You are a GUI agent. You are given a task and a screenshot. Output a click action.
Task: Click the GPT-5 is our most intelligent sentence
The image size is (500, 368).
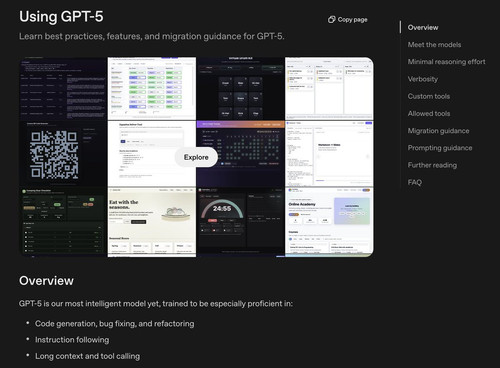156,304
